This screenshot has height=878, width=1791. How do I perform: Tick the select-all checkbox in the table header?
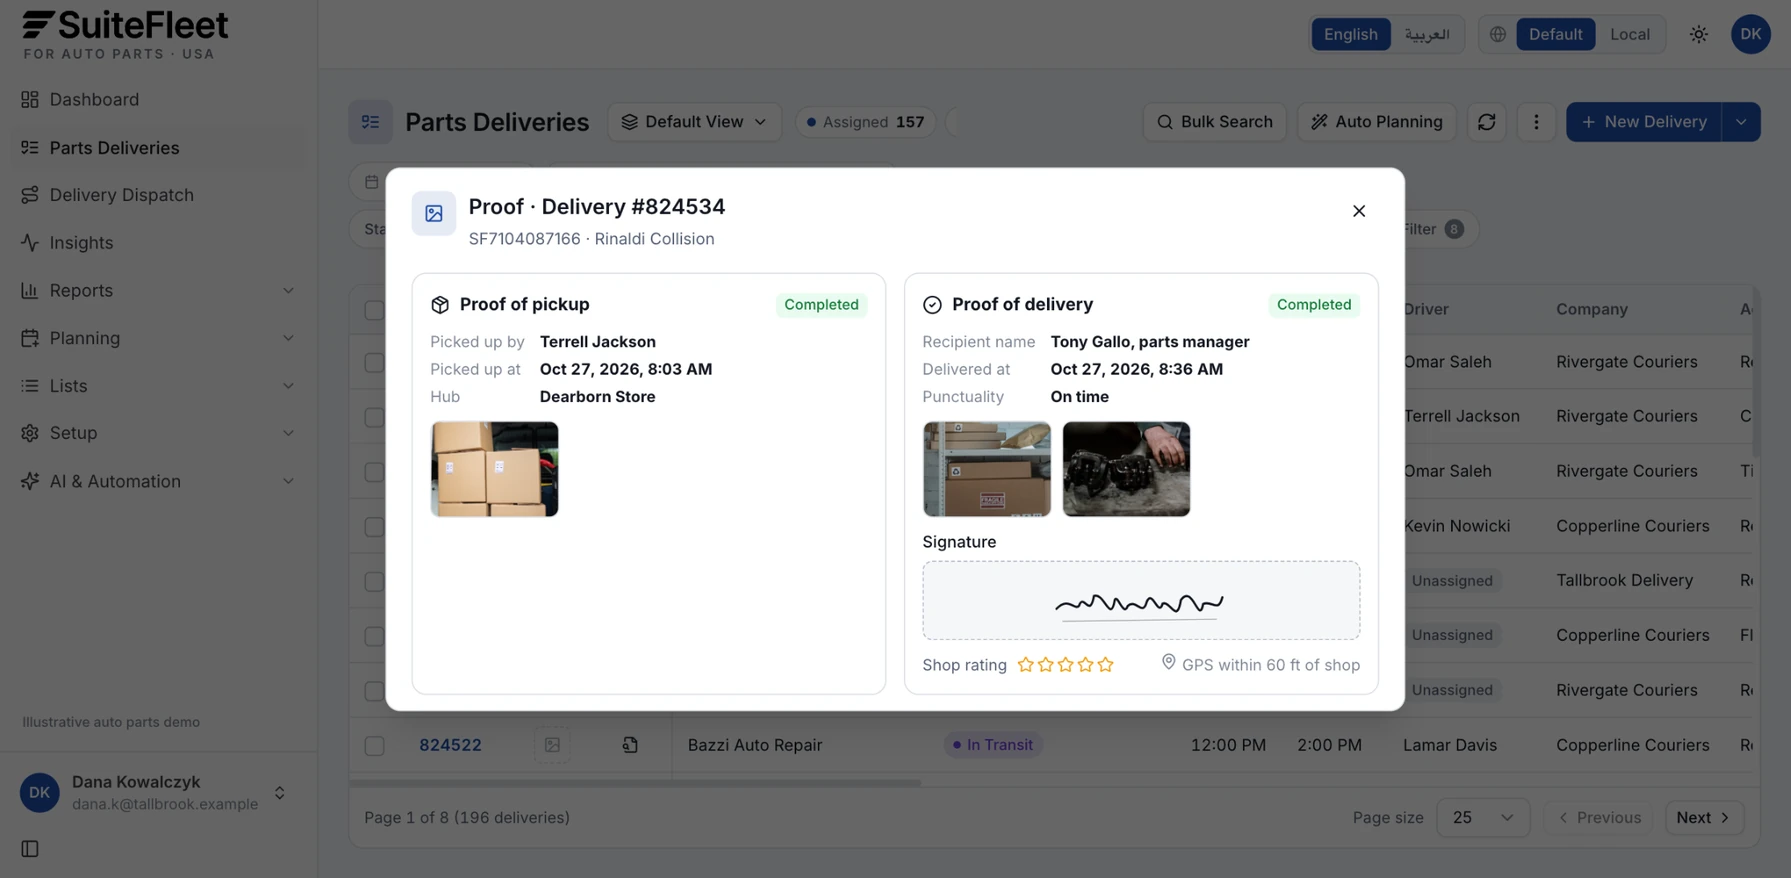click(374, 310)
